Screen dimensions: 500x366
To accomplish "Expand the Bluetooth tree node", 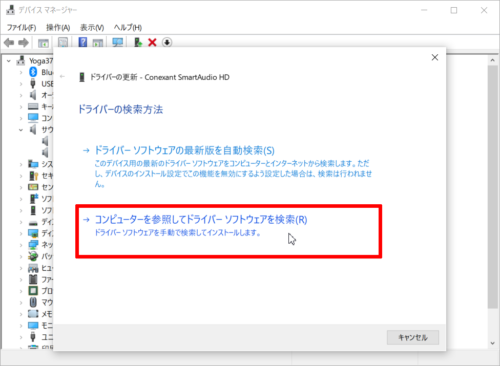I will [x=21, y=72].
